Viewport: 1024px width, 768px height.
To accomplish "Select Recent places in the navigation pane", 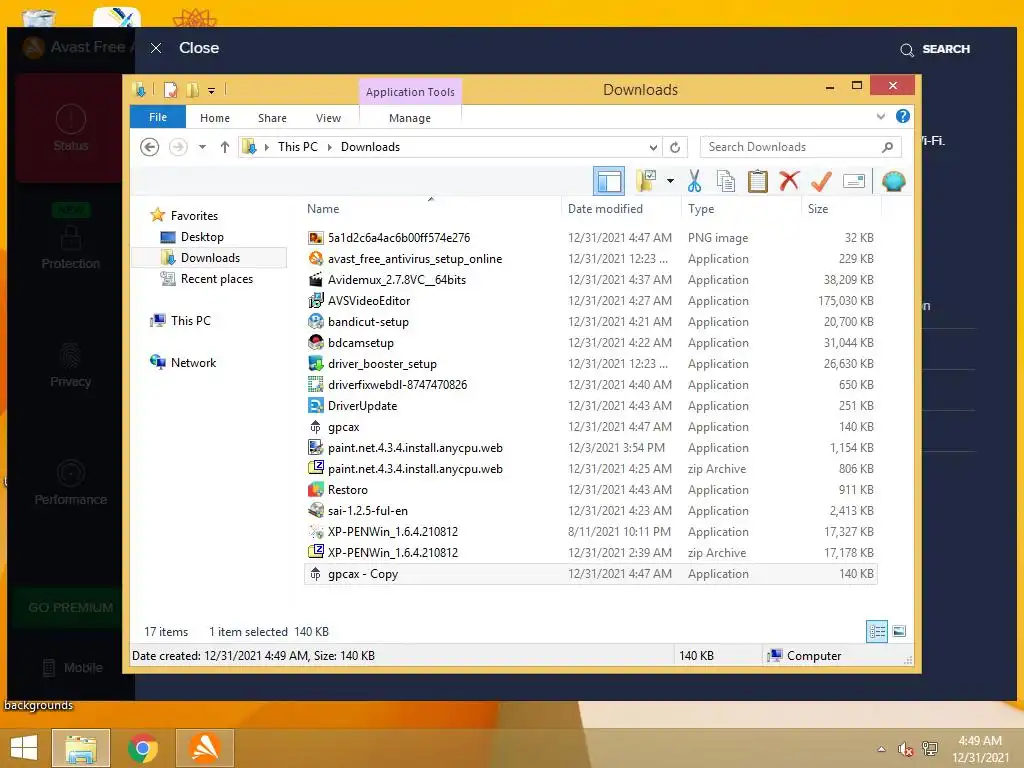I will (x=216, y=279).
